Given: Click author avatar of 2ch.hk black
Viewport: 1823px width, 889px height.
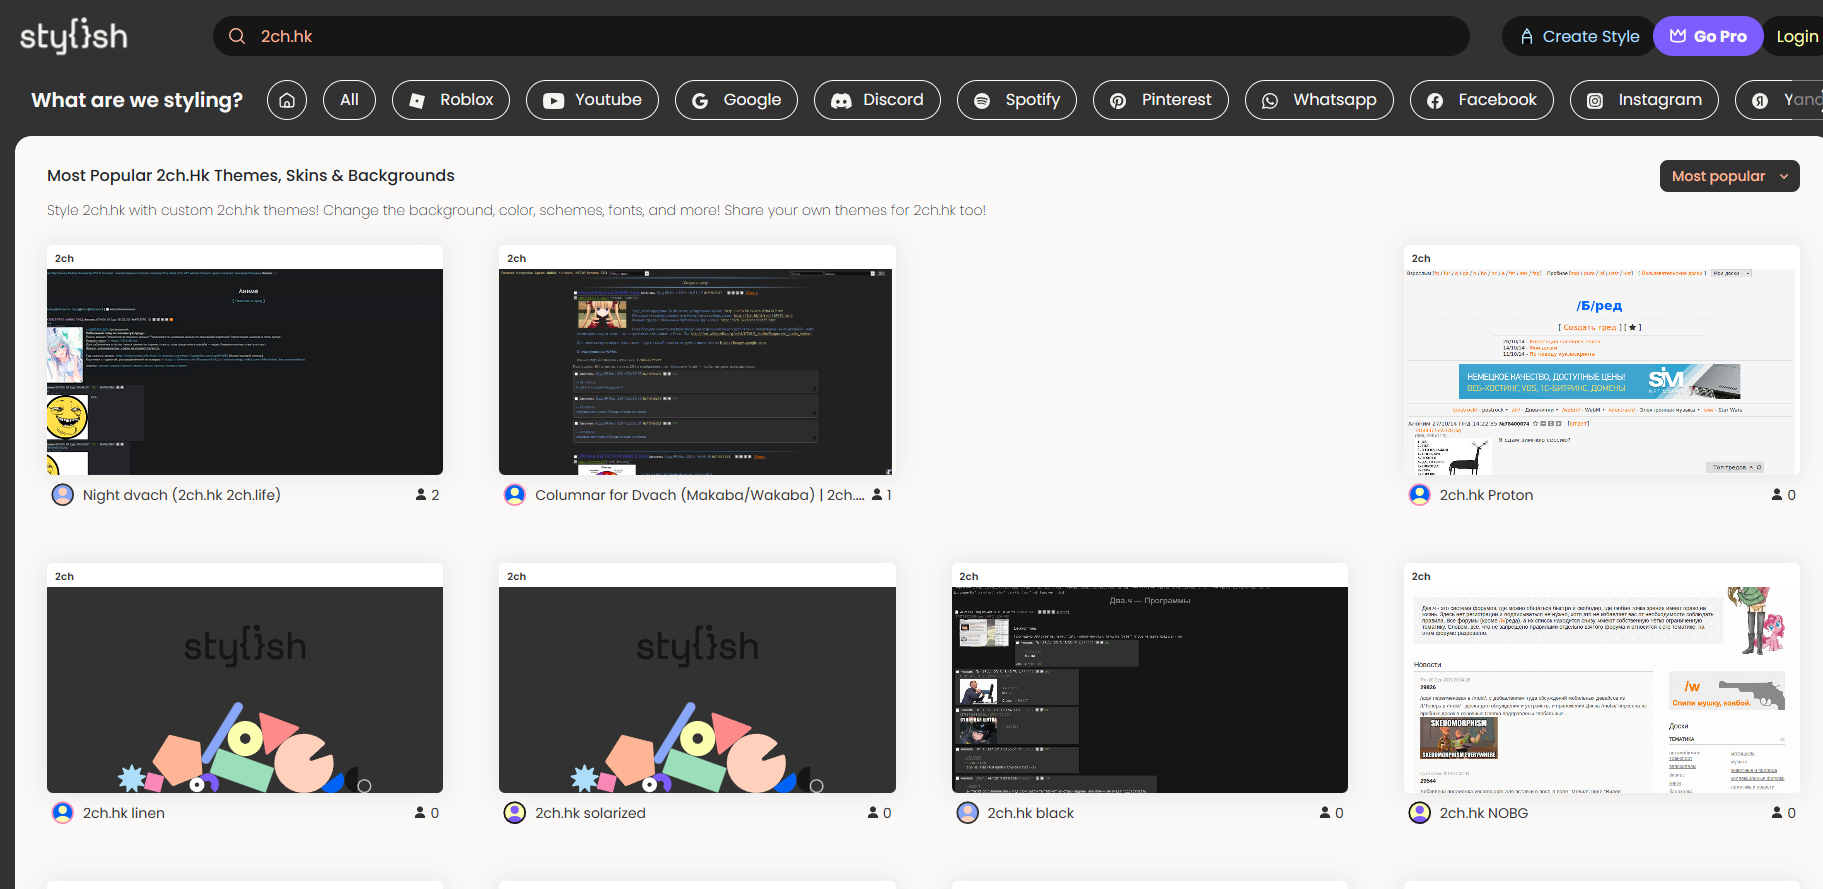Looking at the screenshot, I should [x=968, y=813].
